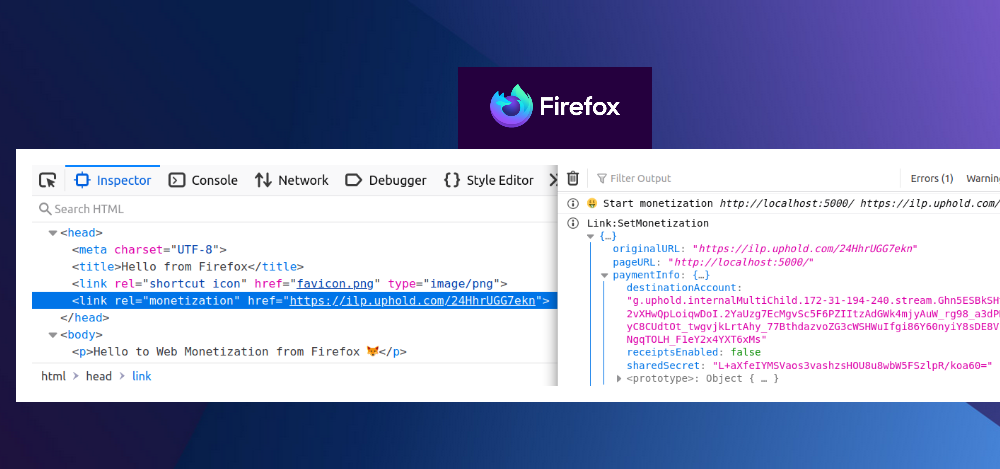Switch to the Console tab
This screenshot has height=469, width=1000.
point(203,181)
